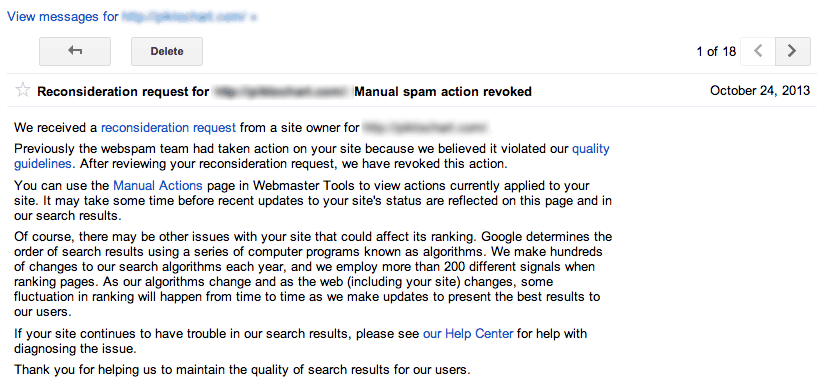Star the reconsideration request message
Viewport: 825px width, 386px height.
[x=23, y=91]
